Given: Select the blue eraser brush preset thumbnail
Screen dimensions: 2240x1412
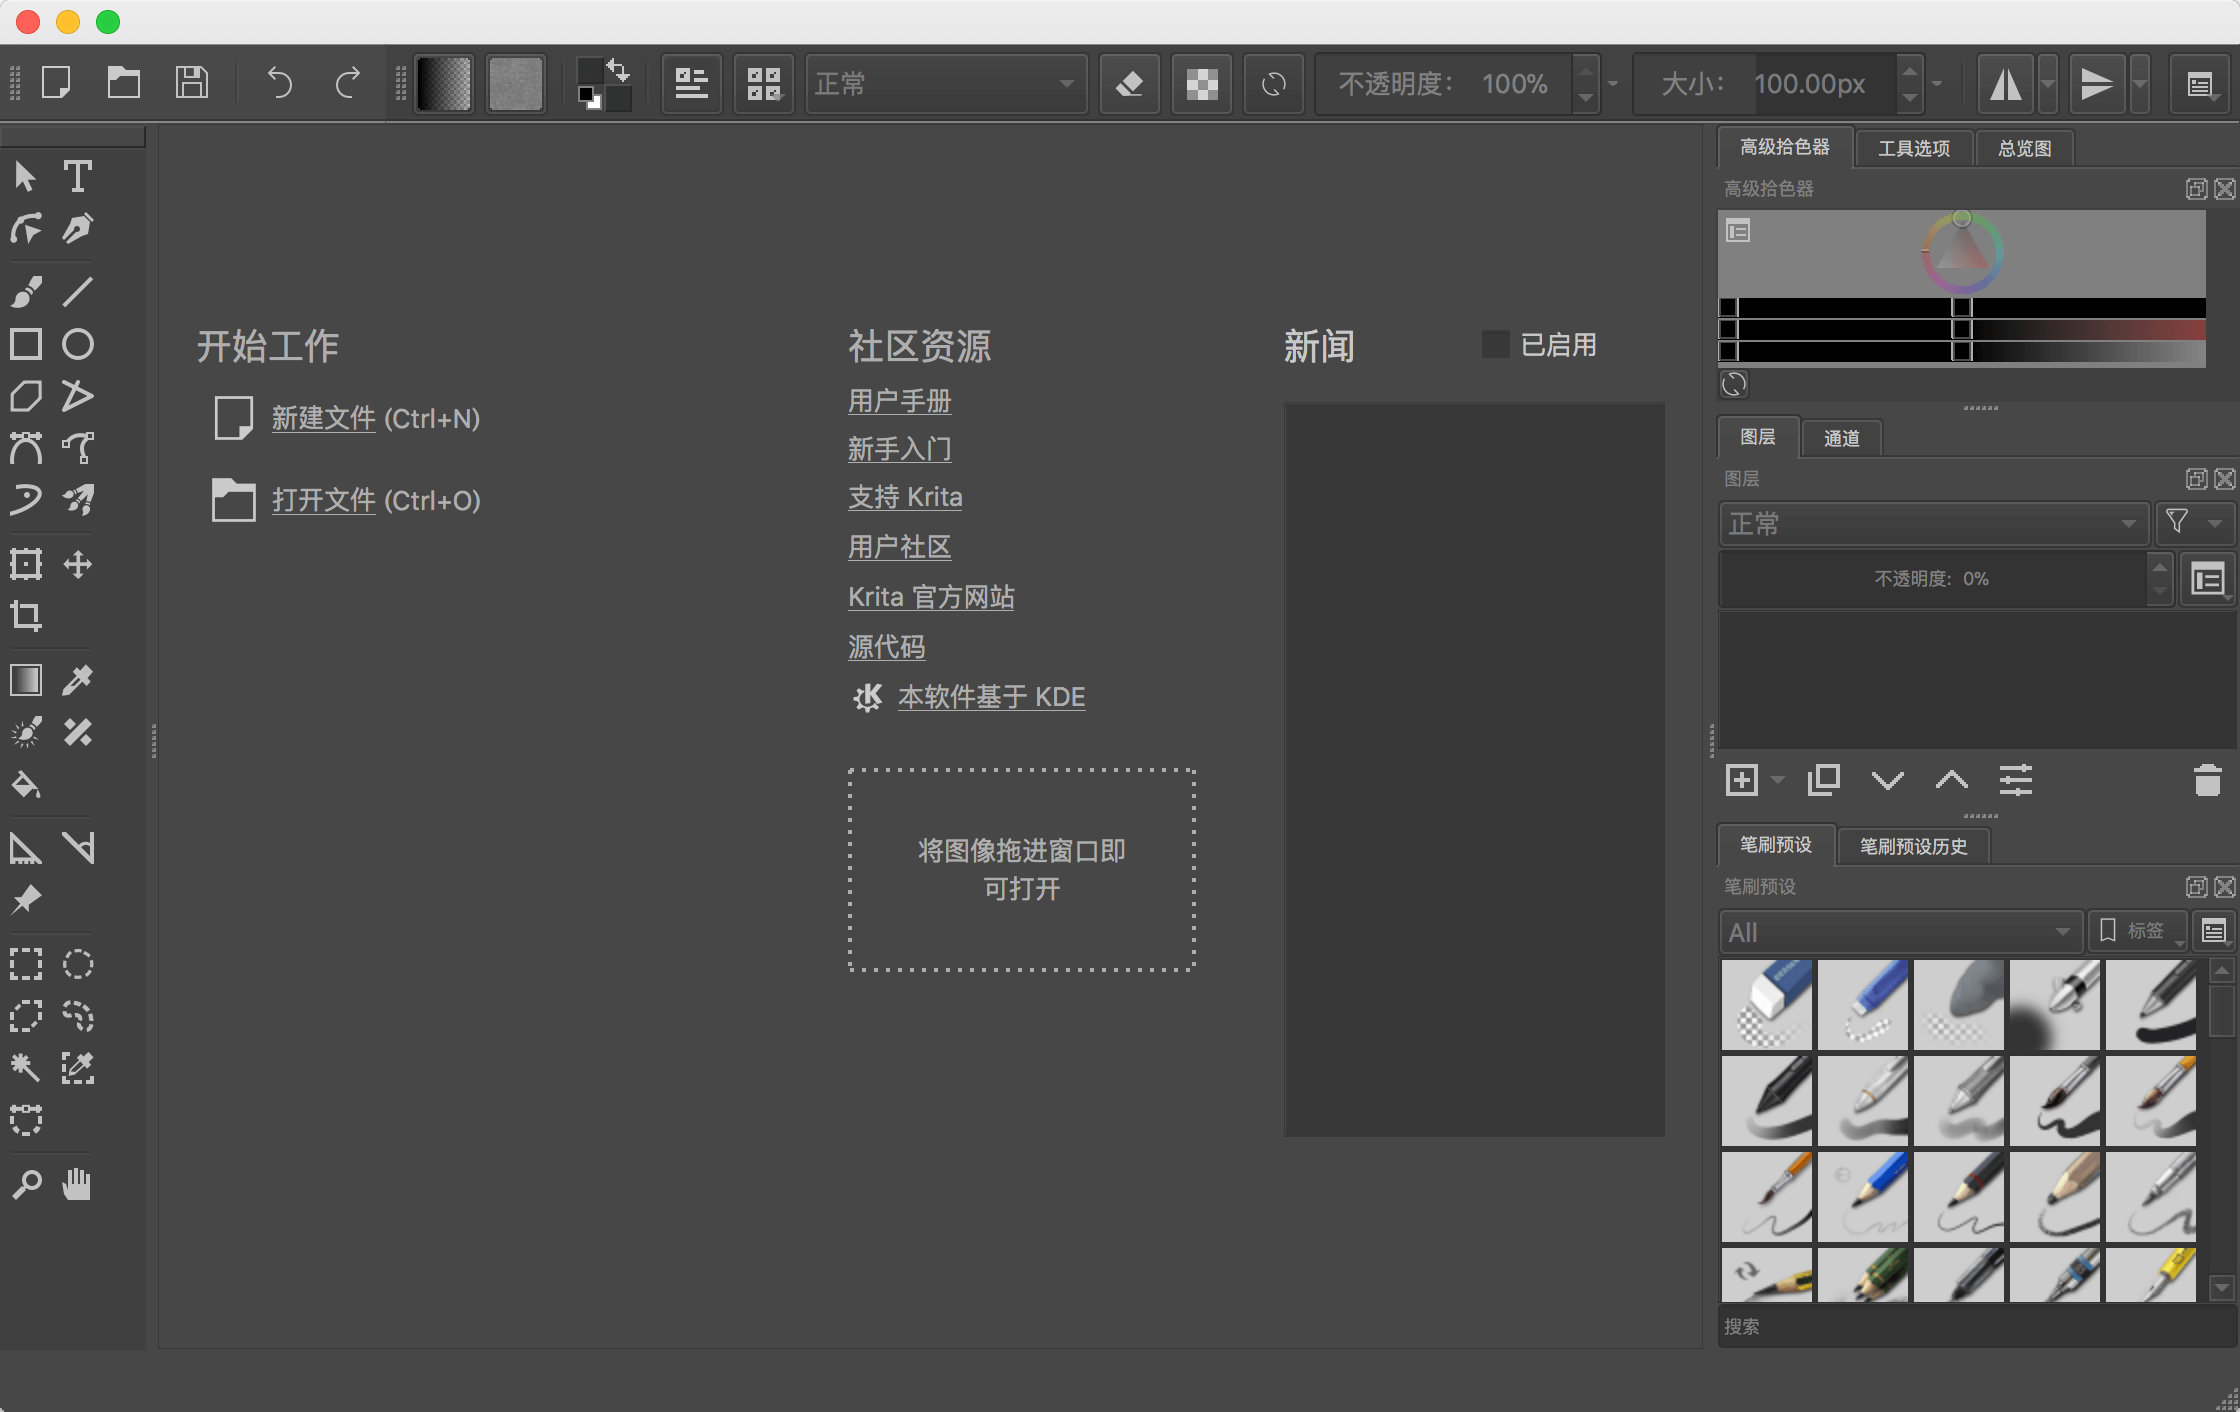Looking at the screenshot, I should coord(1767,1004).
